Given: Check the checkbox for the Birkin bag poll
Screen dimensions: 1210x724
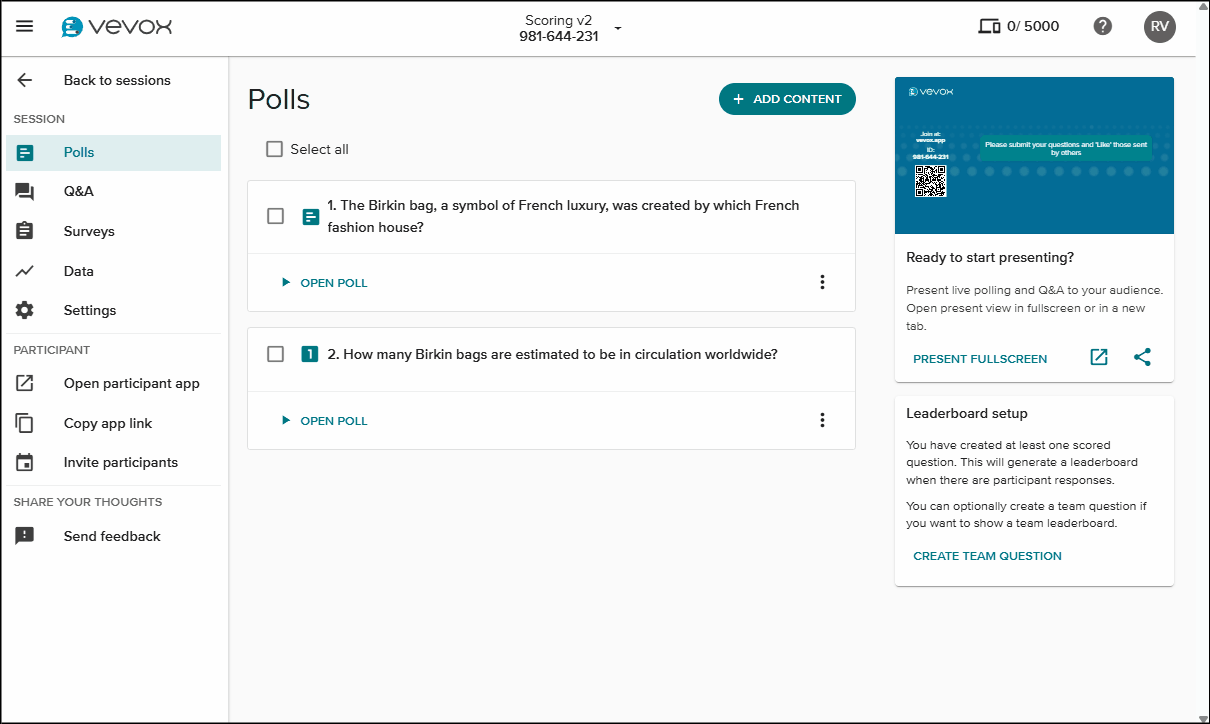Looking at the screenshot, I should click(275, 215).
